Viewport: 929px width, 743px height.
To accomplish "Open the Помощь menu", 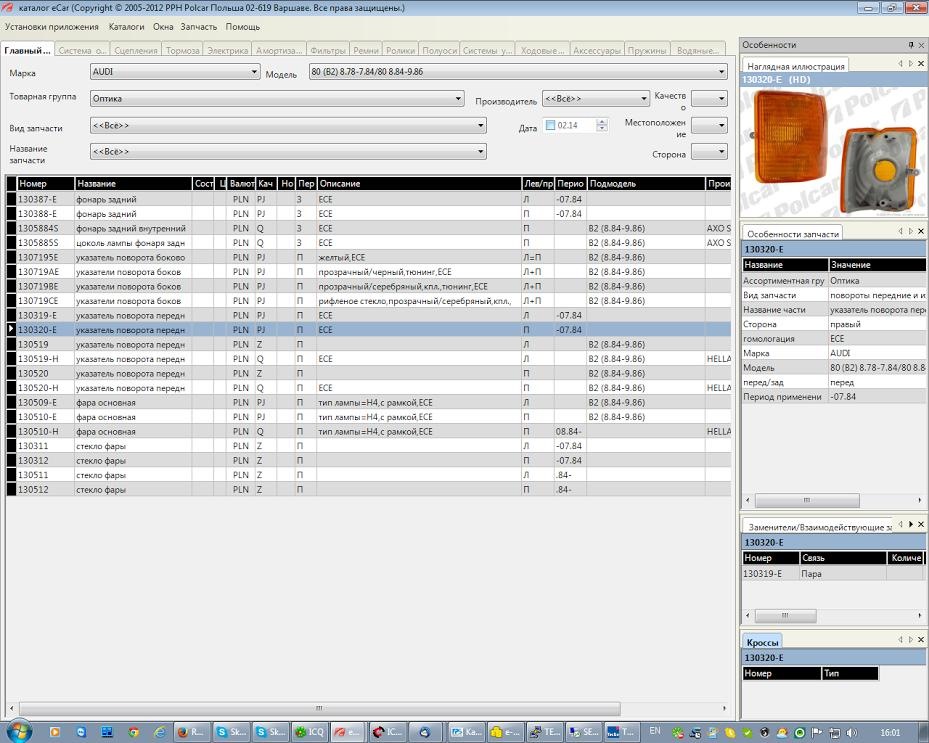I will 242,27.
